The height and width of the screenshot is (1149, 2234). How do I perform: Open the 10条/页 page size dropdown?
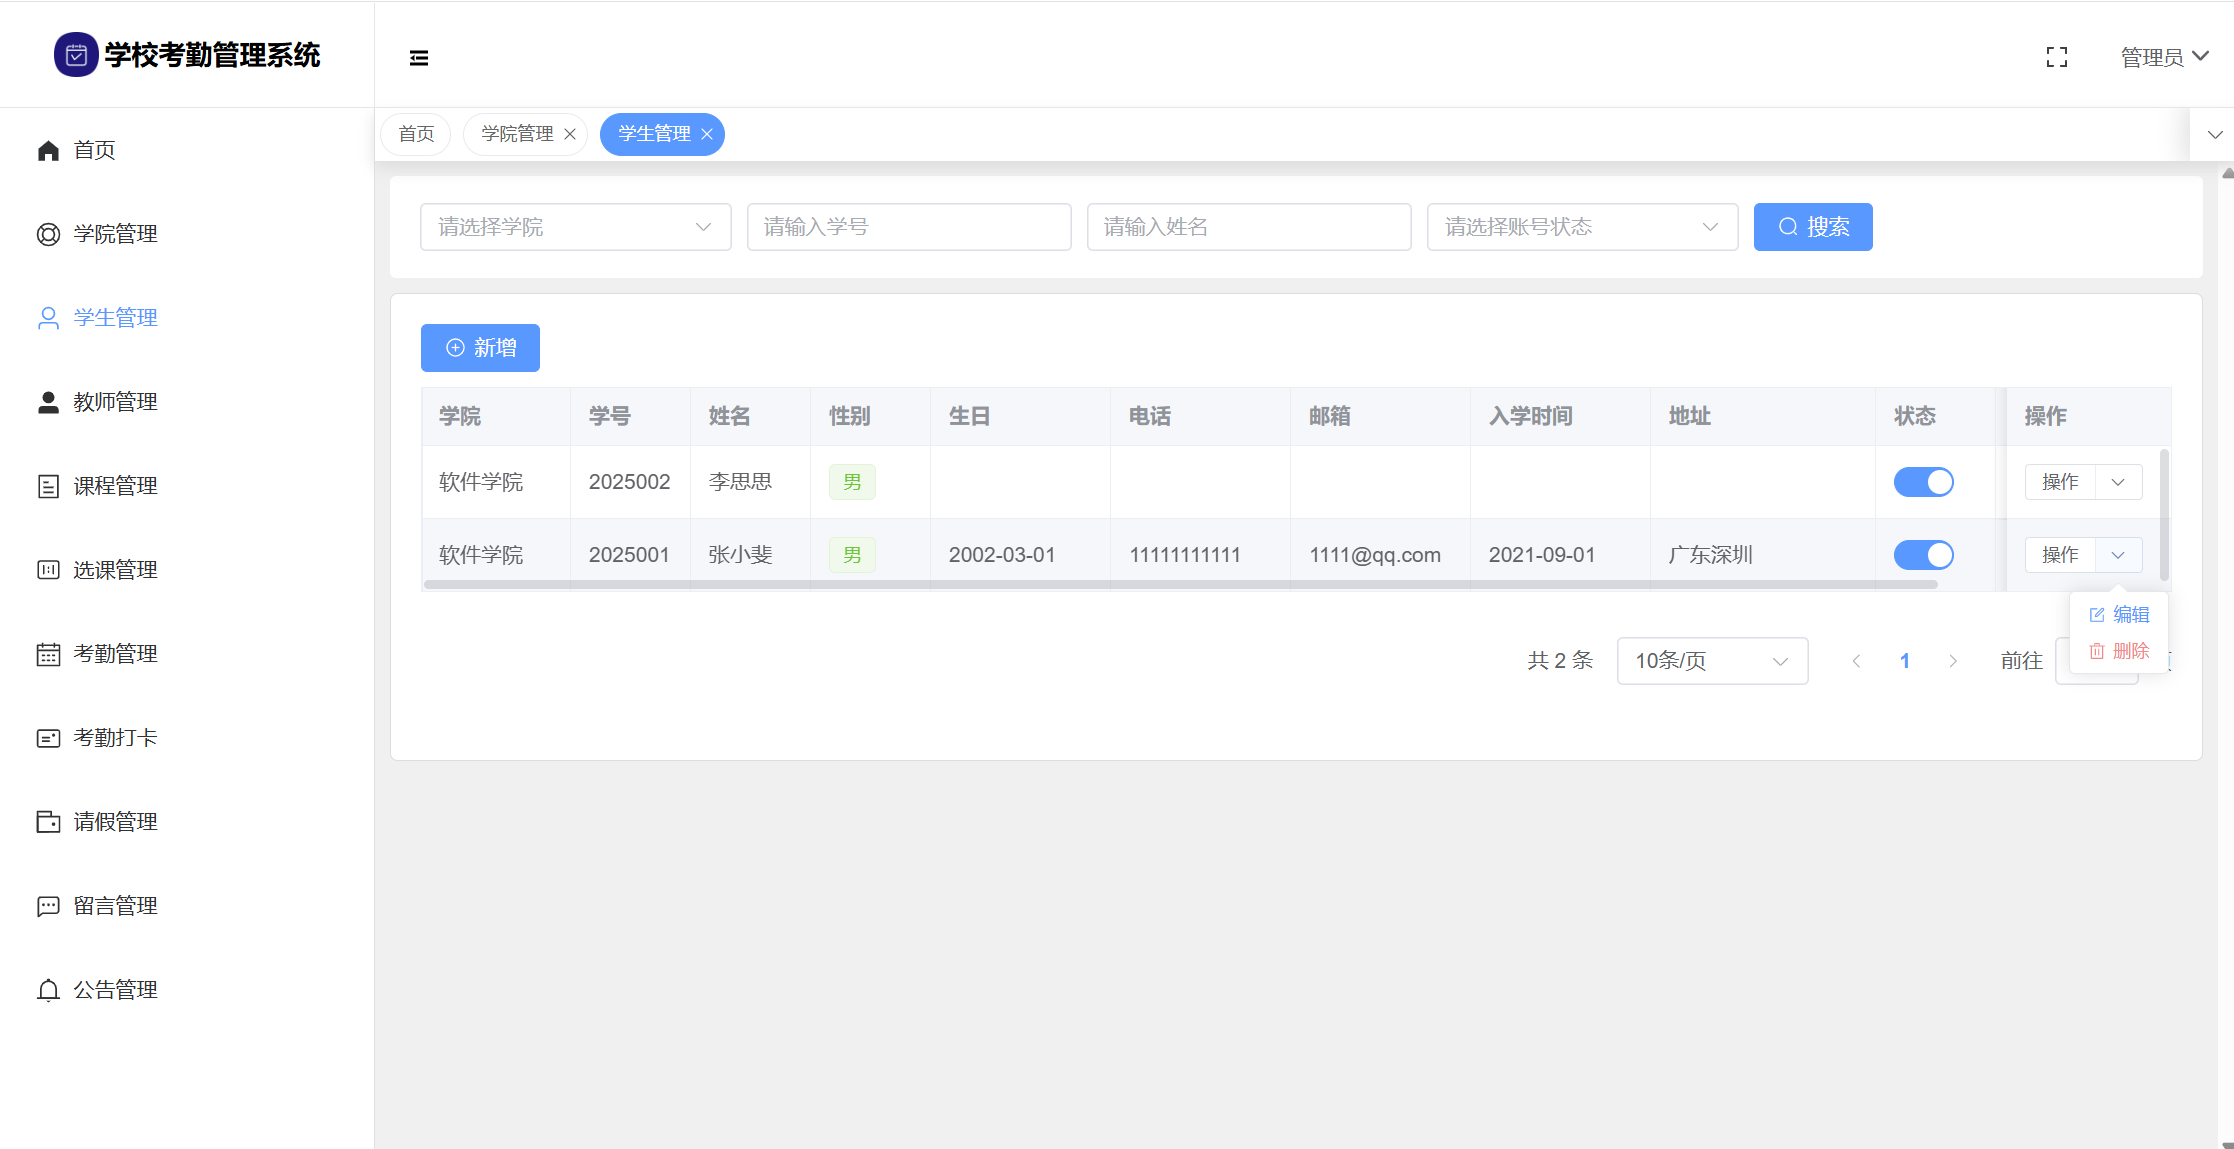coord(1711,661)
